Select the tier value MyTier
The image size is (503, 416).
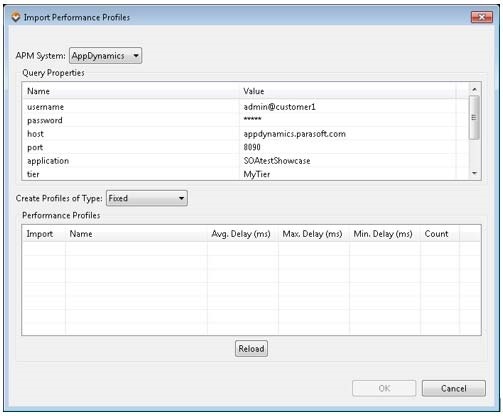[348, 174]
